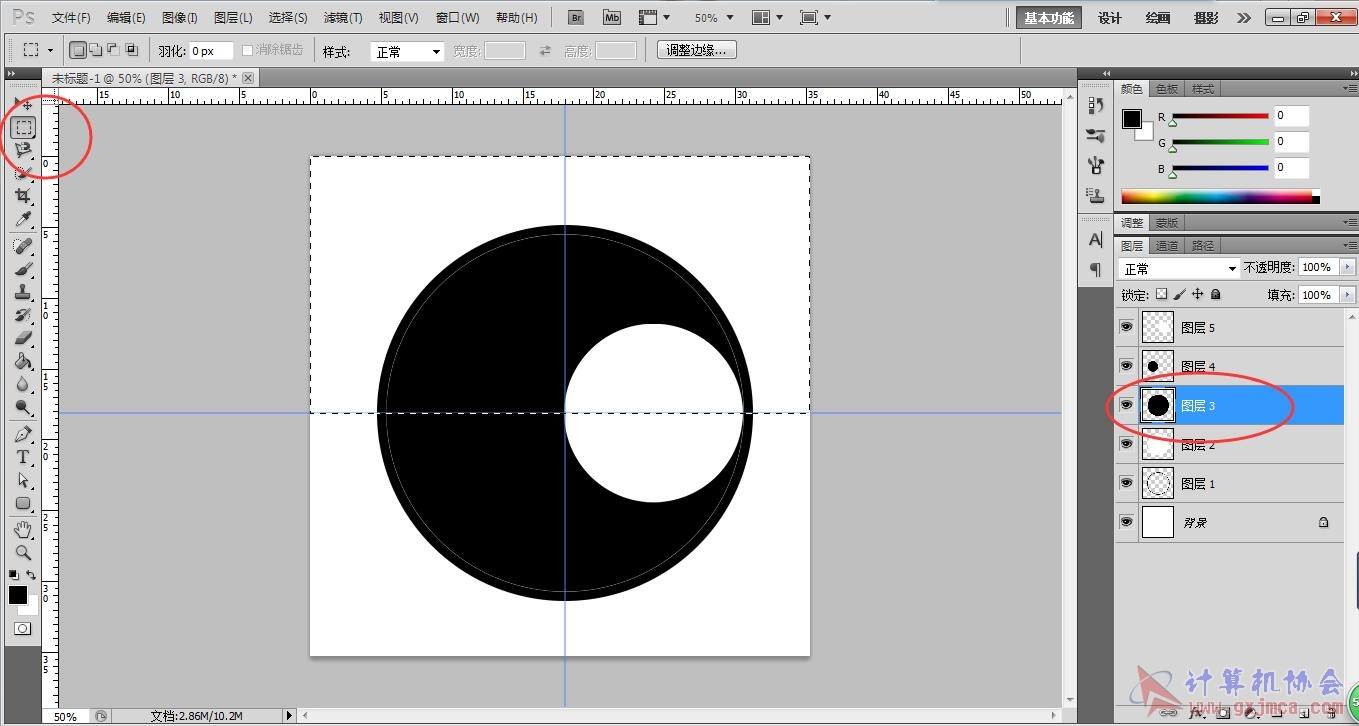Image resolution: width=1359 pixels, height=726 pixels.
Task: Select the Path Selection tool
Action: 23,480
